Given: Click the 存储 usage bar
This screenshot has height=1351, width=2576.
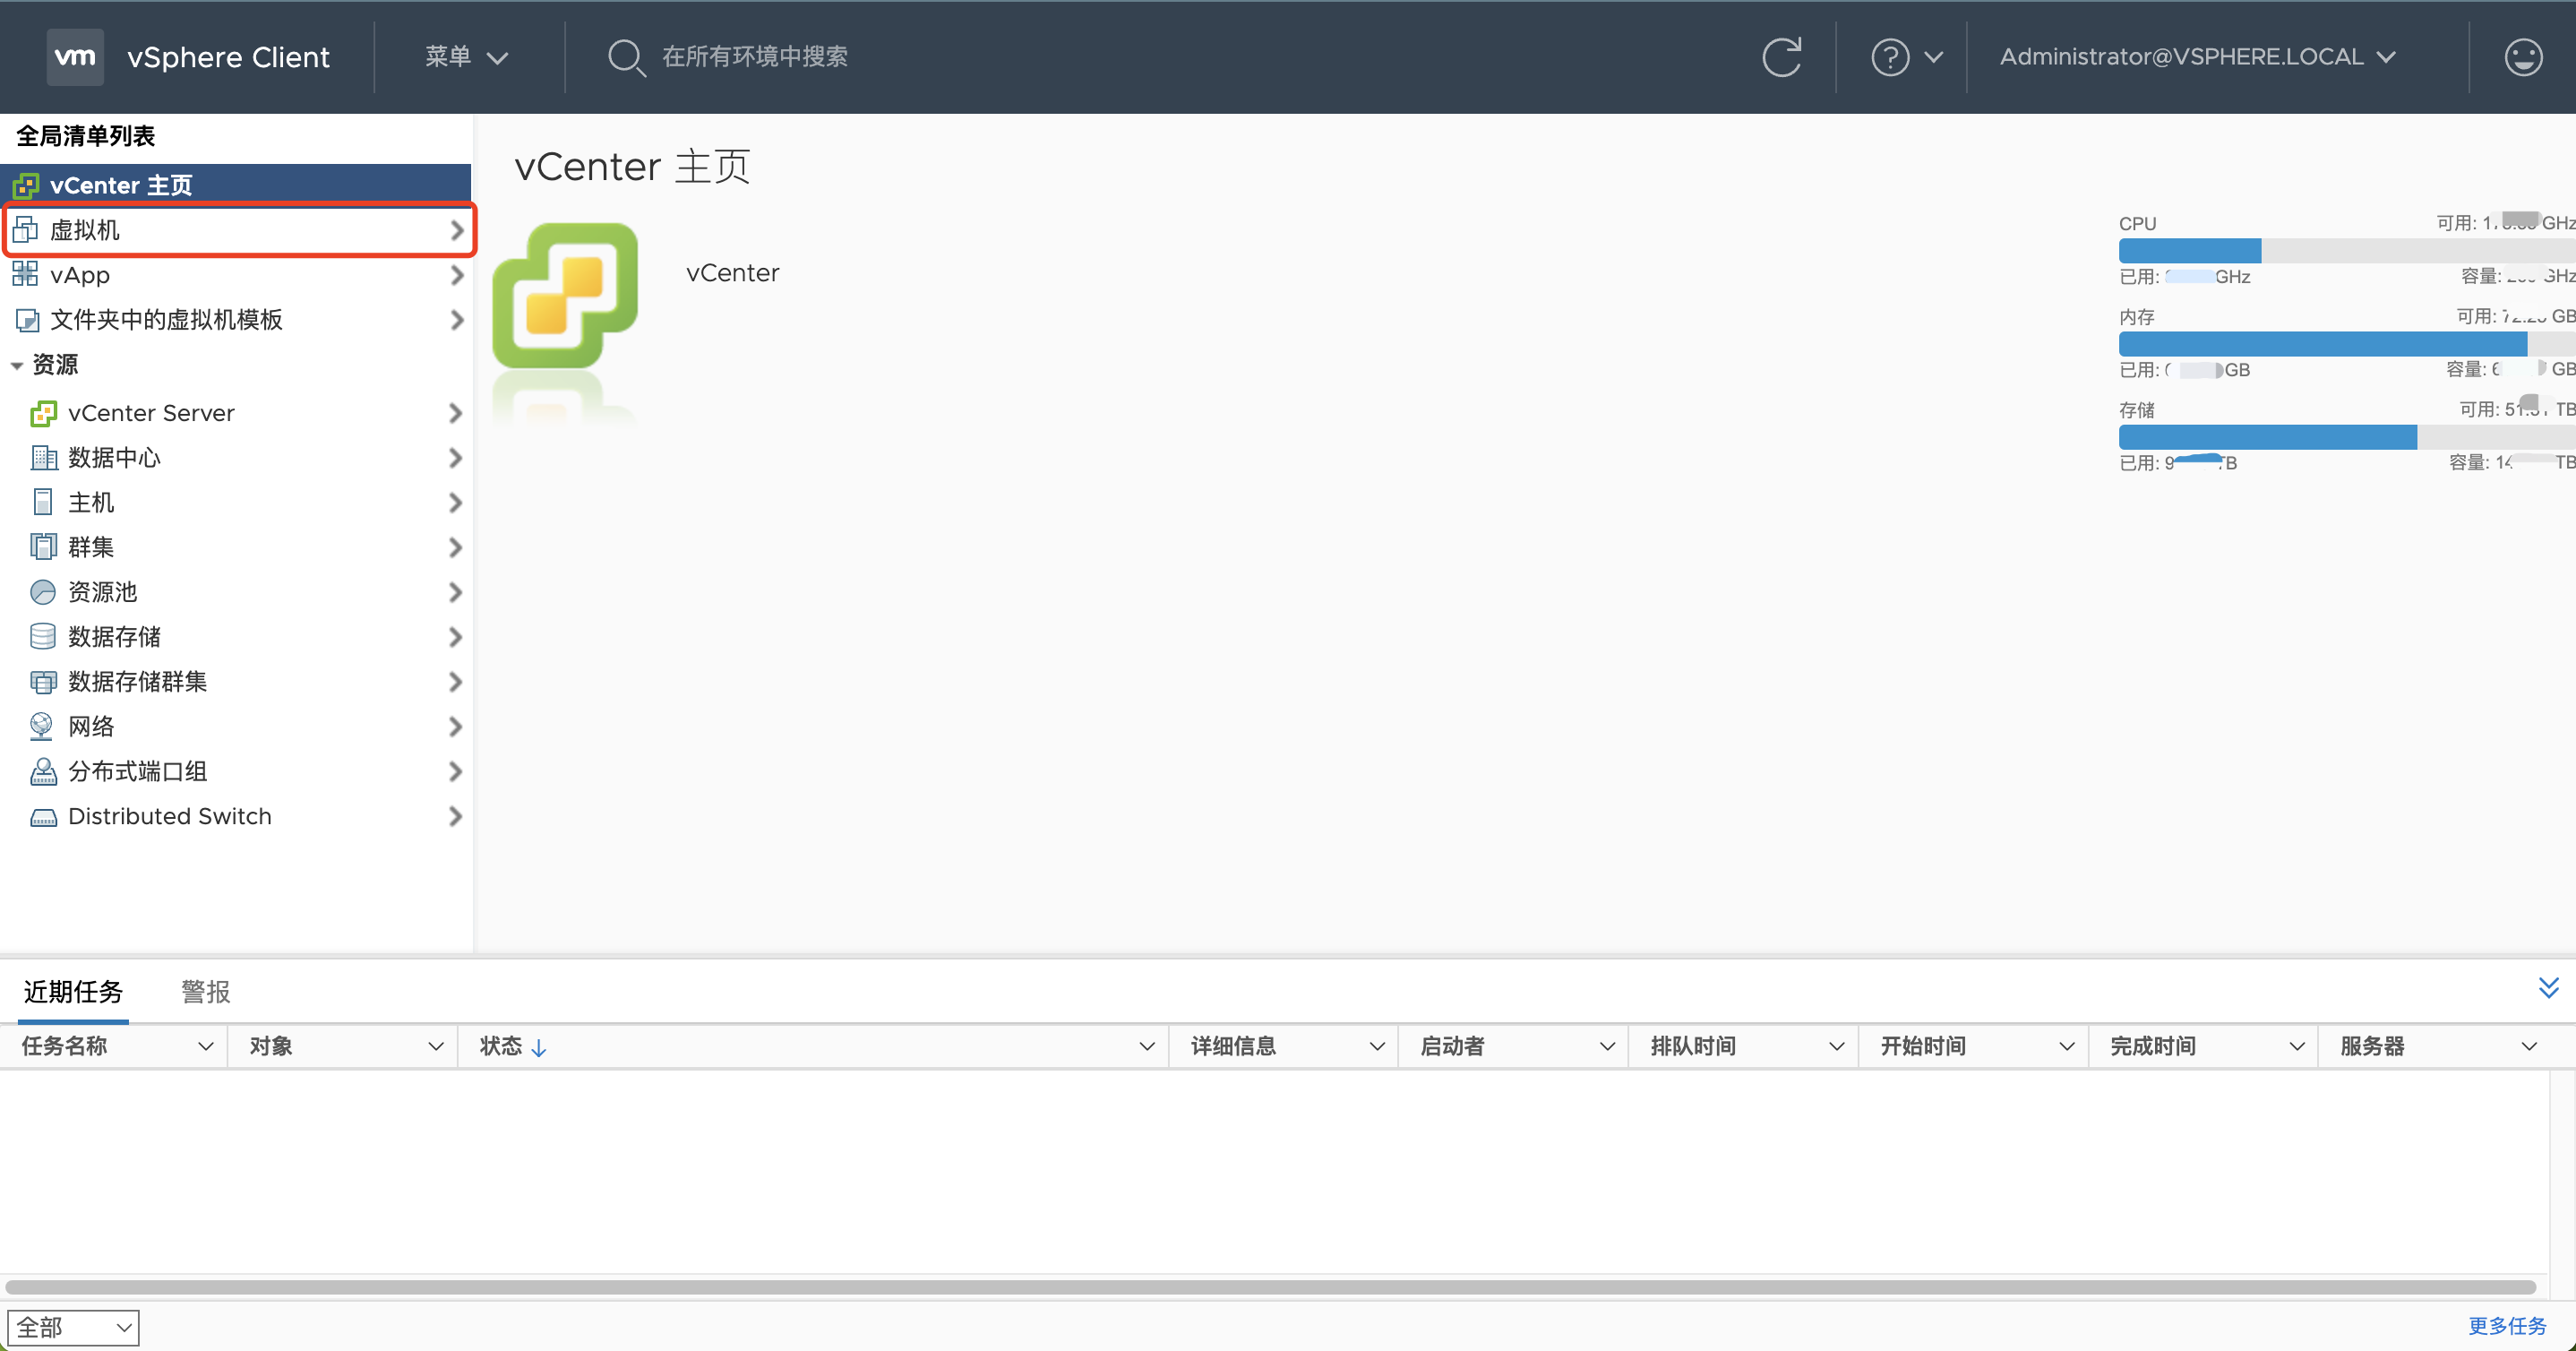Looking at the screenshot, I should pos(2346,436).
